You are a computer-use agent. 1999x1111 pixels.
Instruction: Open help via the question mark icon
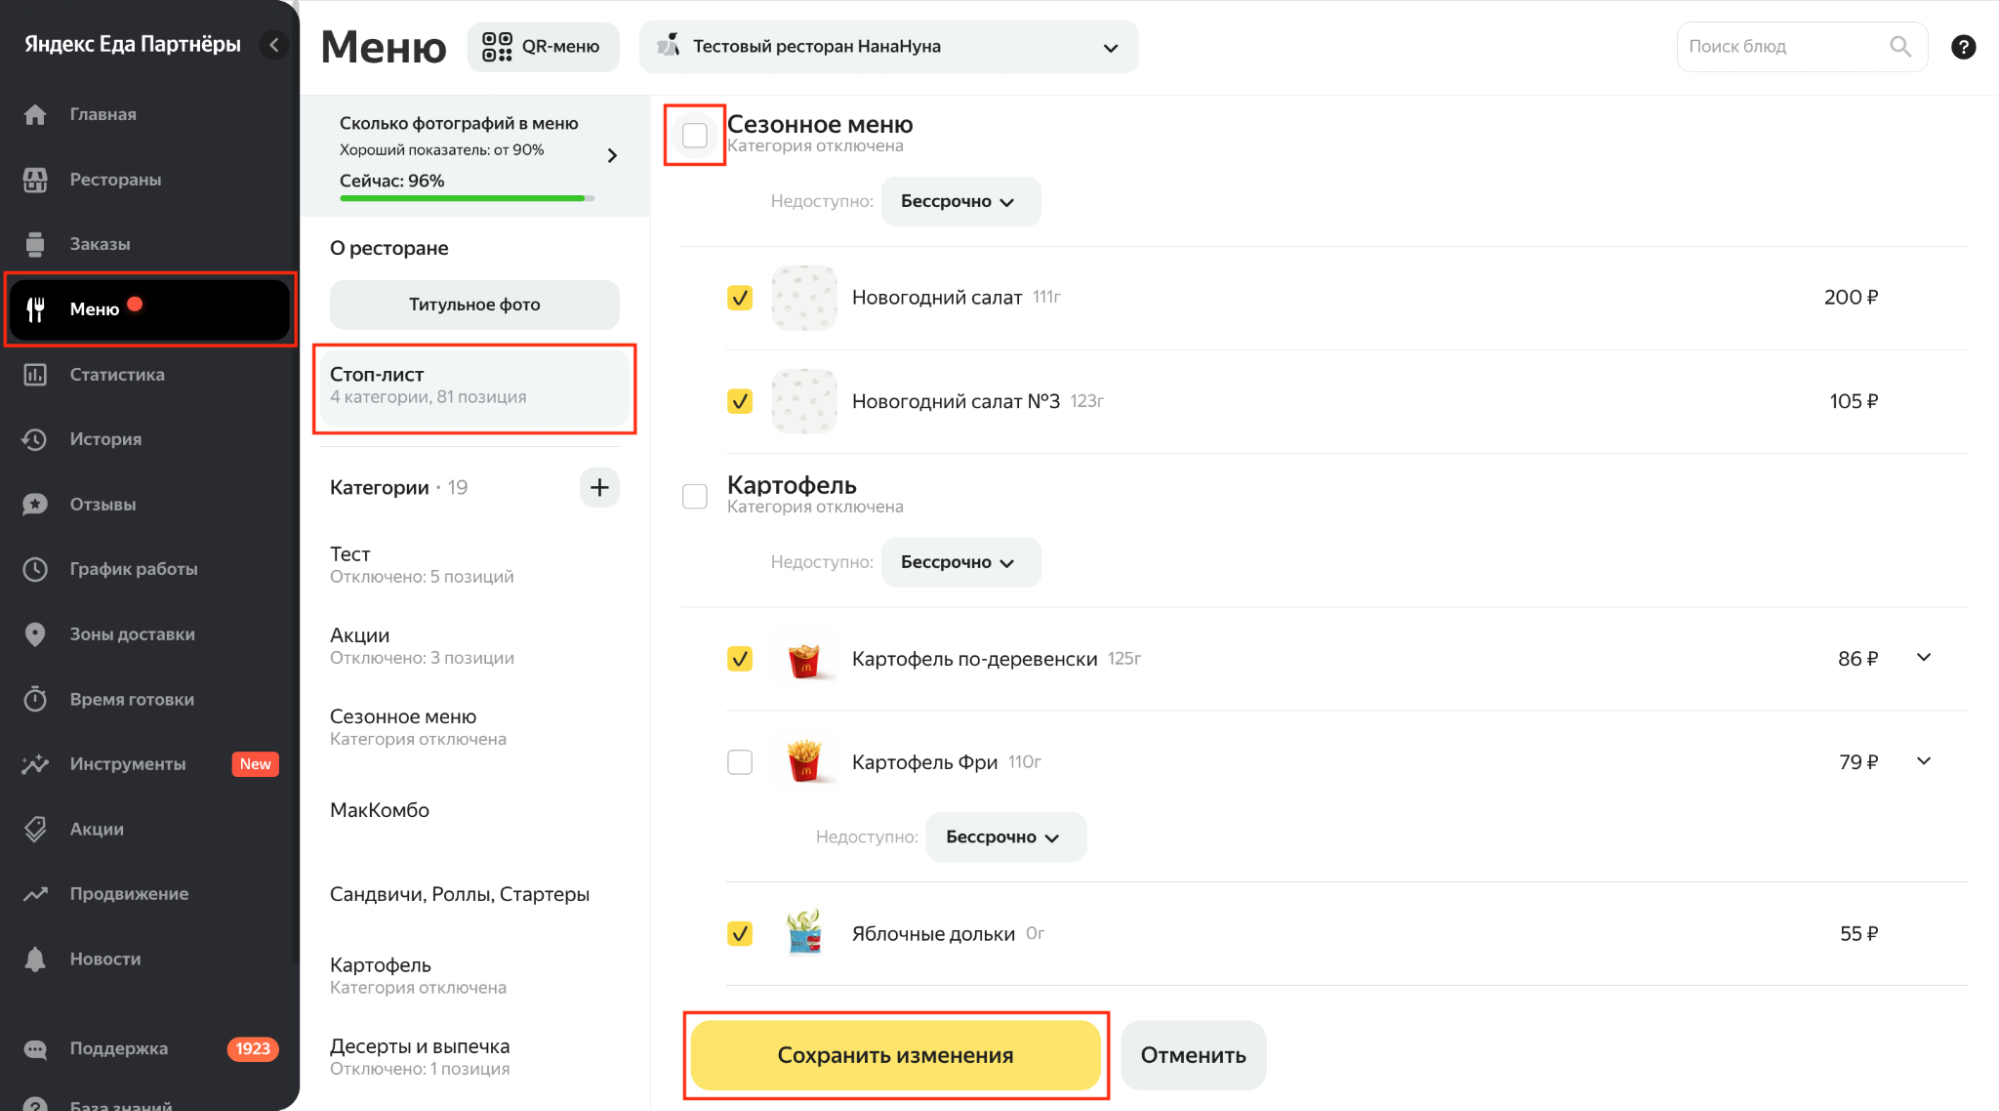(x=1963, y=47)
